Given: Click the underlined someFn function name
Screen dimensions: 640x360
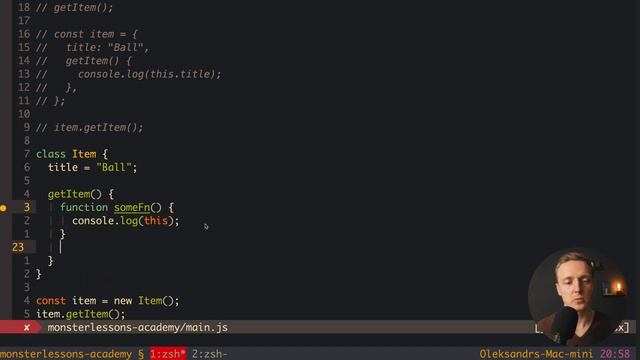Looking at the screenshot, I should tap(132, 207).
